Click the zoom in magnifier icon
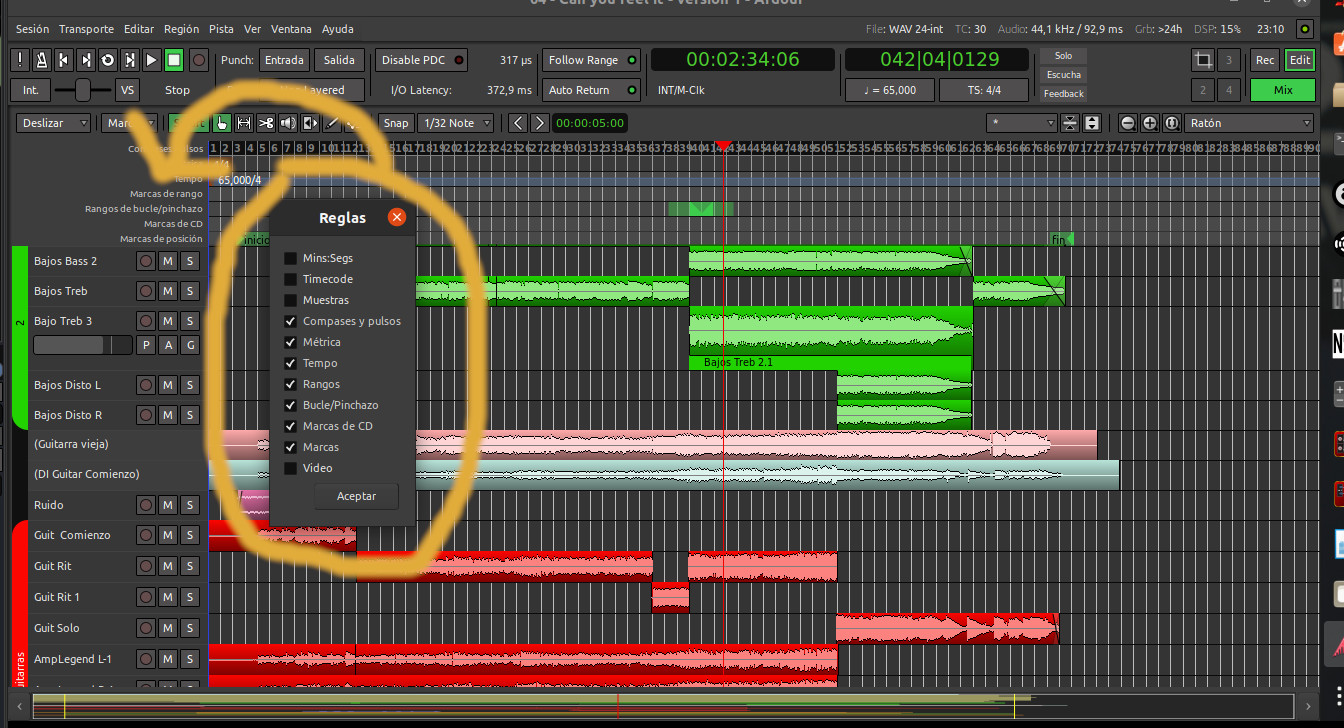1344x728 pixels. (1149, 123)
